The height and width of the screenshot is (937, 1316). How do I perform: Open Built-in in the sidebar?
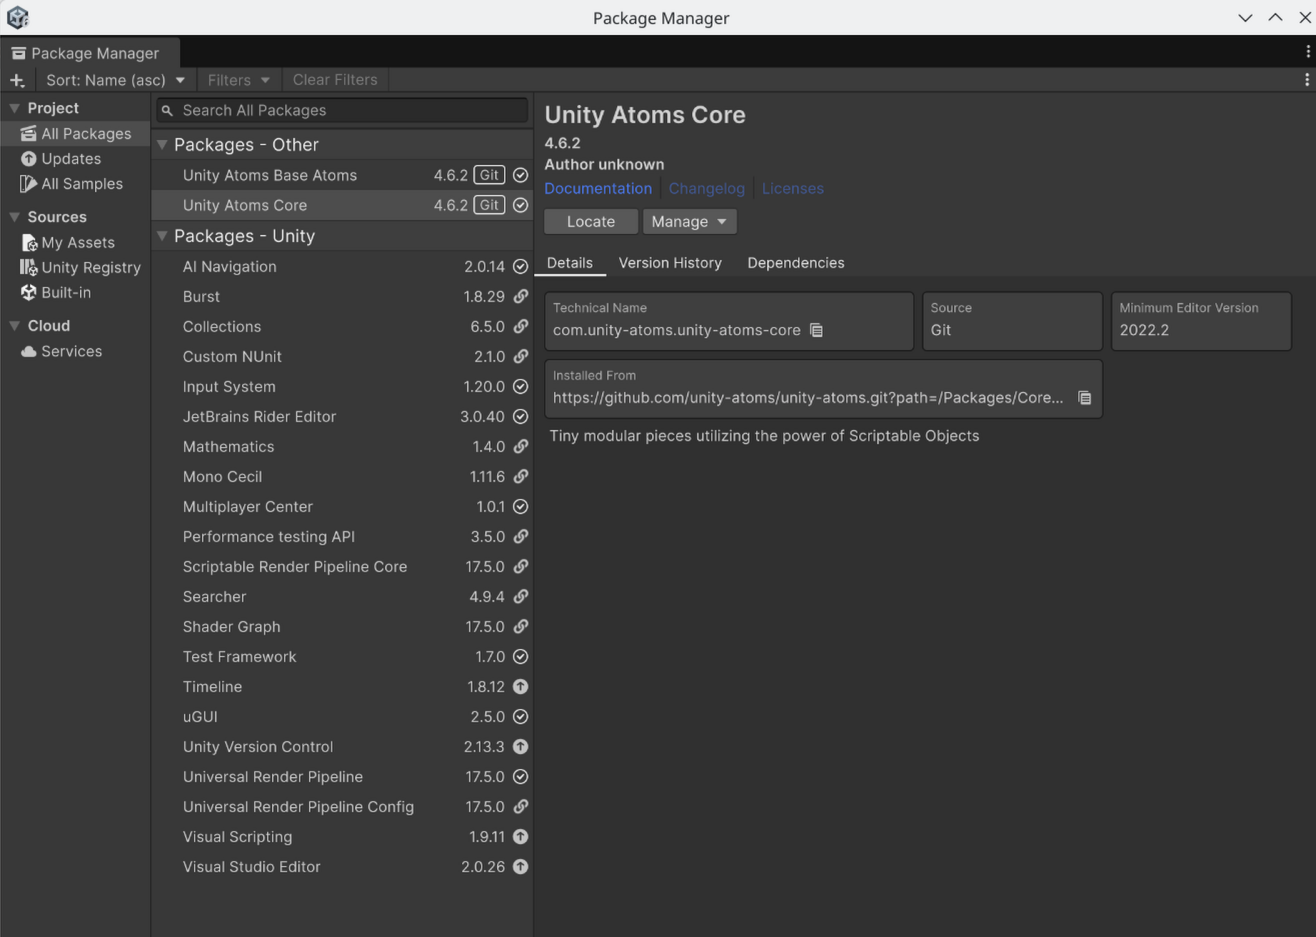76,293
